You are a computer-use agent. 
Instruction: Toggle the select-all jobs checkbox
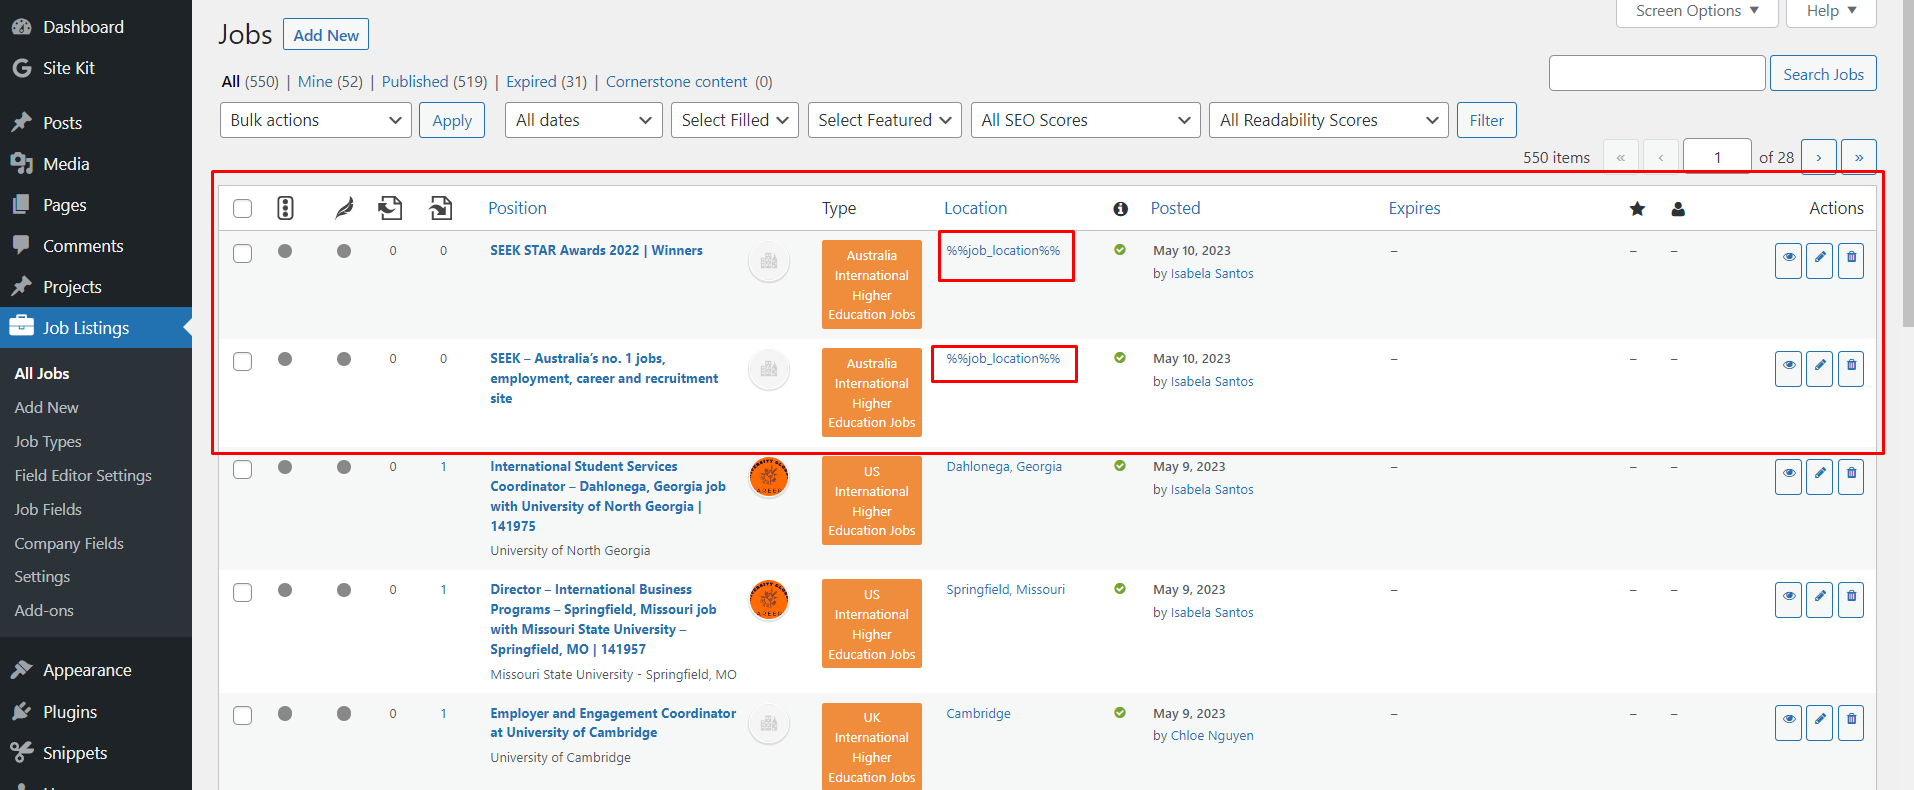click(242, 208)
